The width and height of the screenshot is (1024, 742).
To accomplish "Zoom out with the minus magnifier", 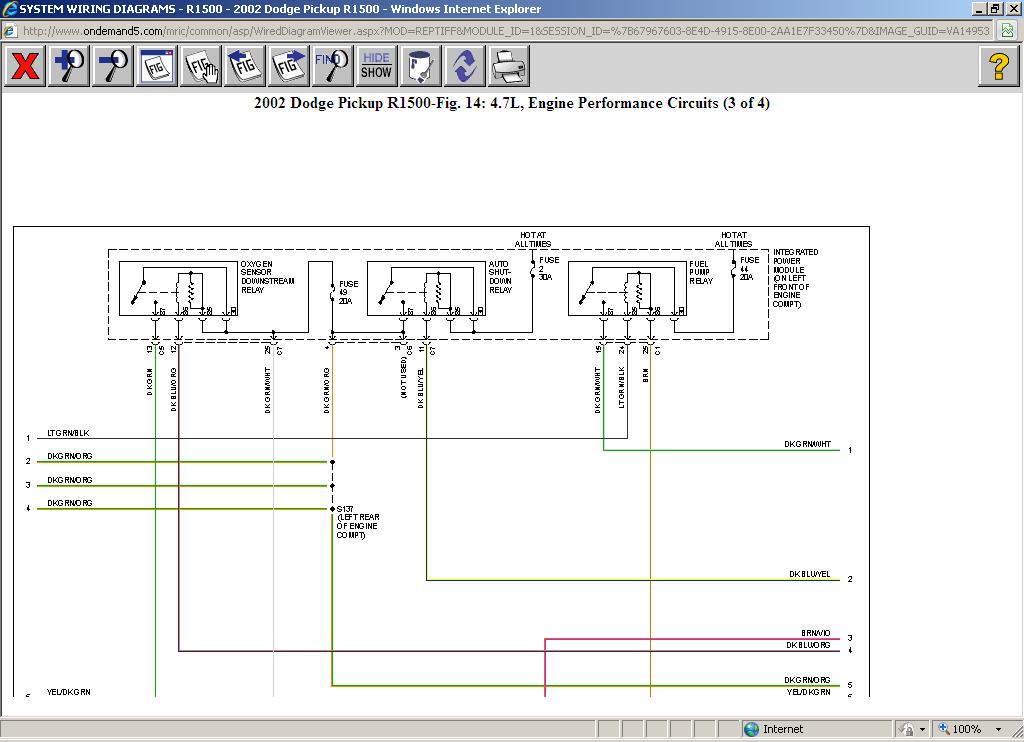I will coord(113,67).
